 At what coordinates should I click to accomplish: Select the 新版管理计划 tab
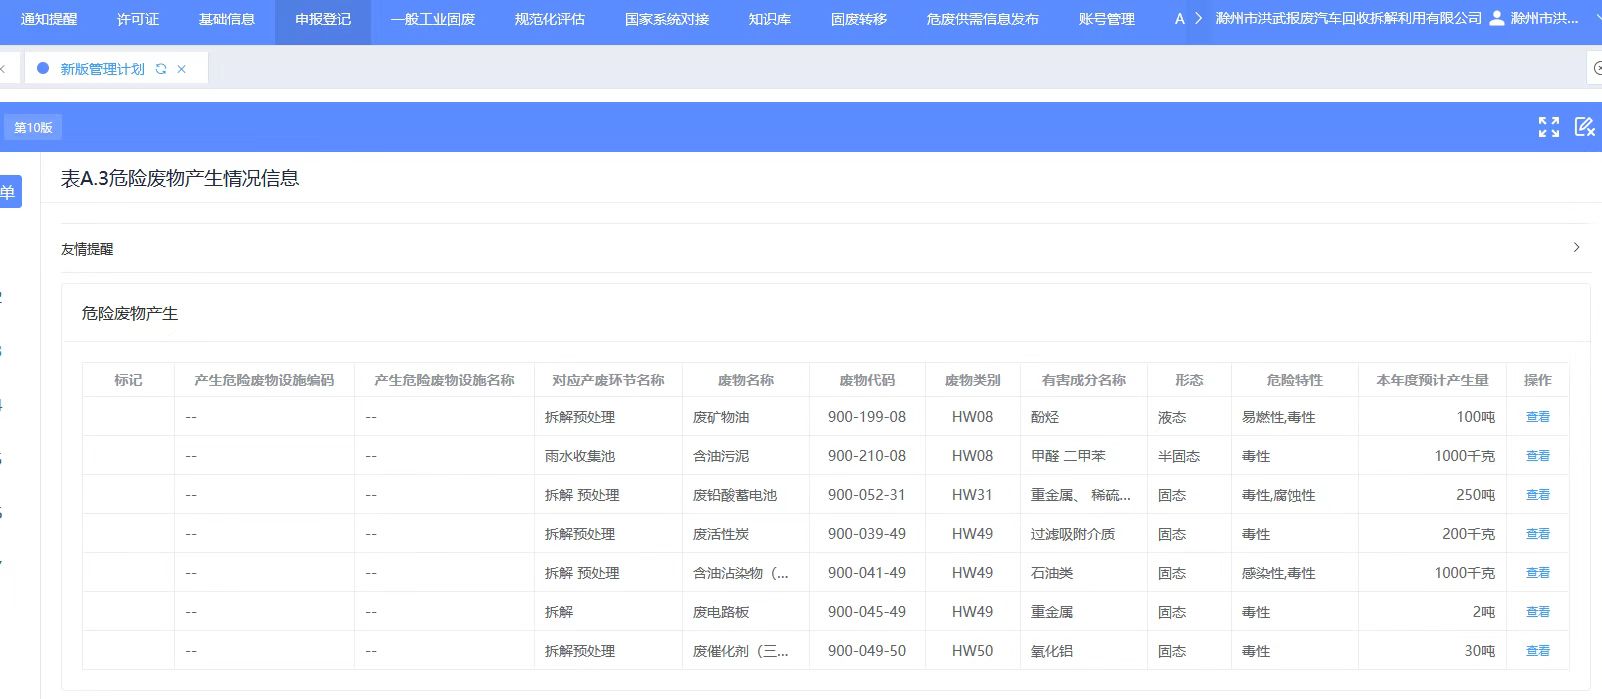tap(102, 69)
